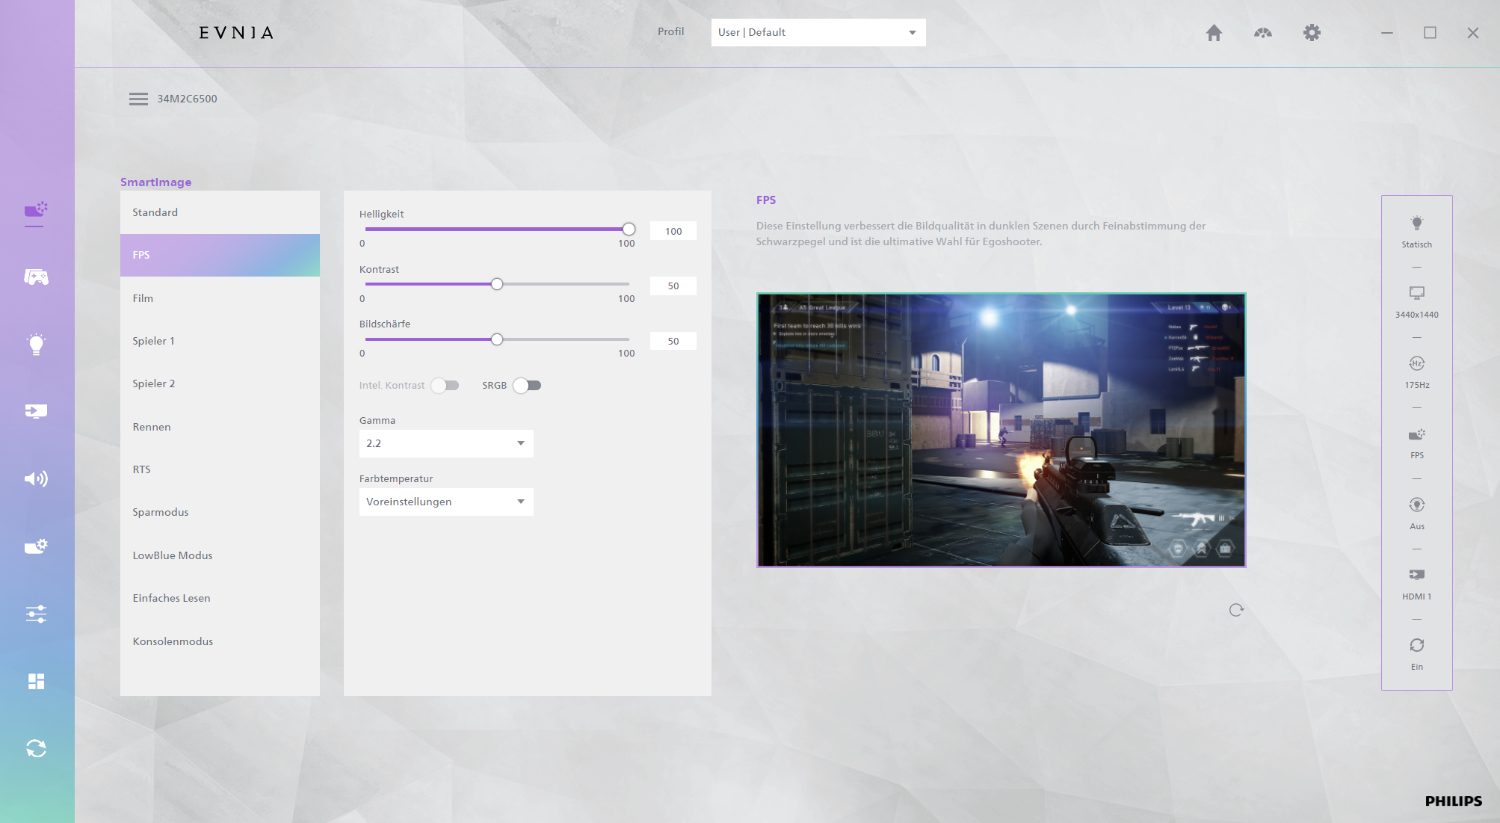Open the monitor gear settings sidebar icon

36,546
